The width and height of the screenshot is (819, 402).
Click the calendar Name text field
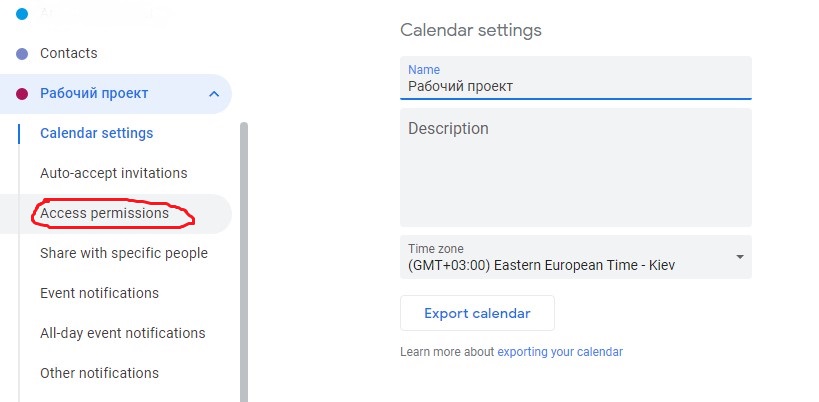(x=575, y=86)
